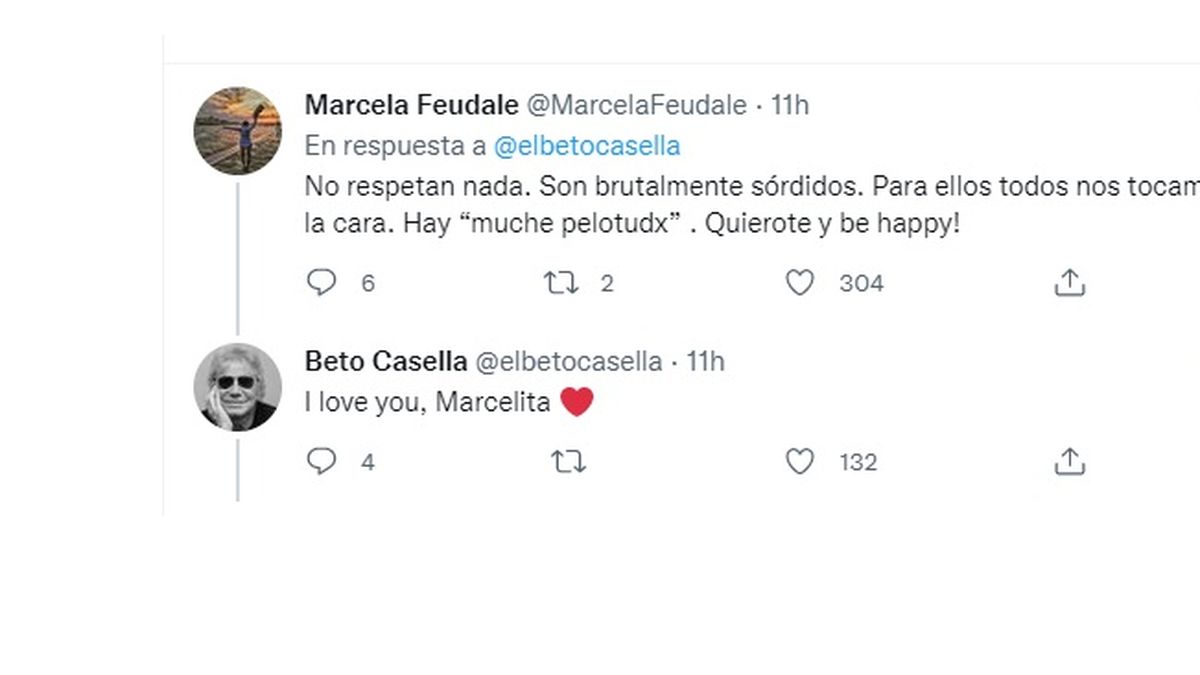1200x675 pixels.
Task: Retweet Beto Casella's tweet
Action: (x=568, y=461)
